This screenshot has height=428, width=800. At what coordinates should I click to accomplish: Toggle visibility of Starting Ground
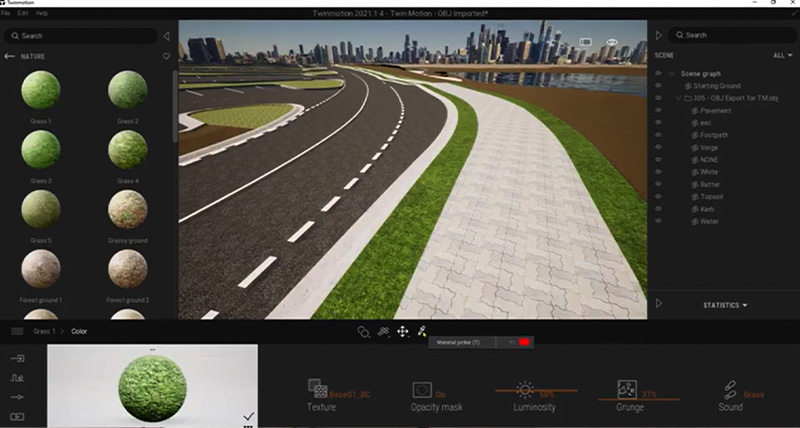(659, 86)
